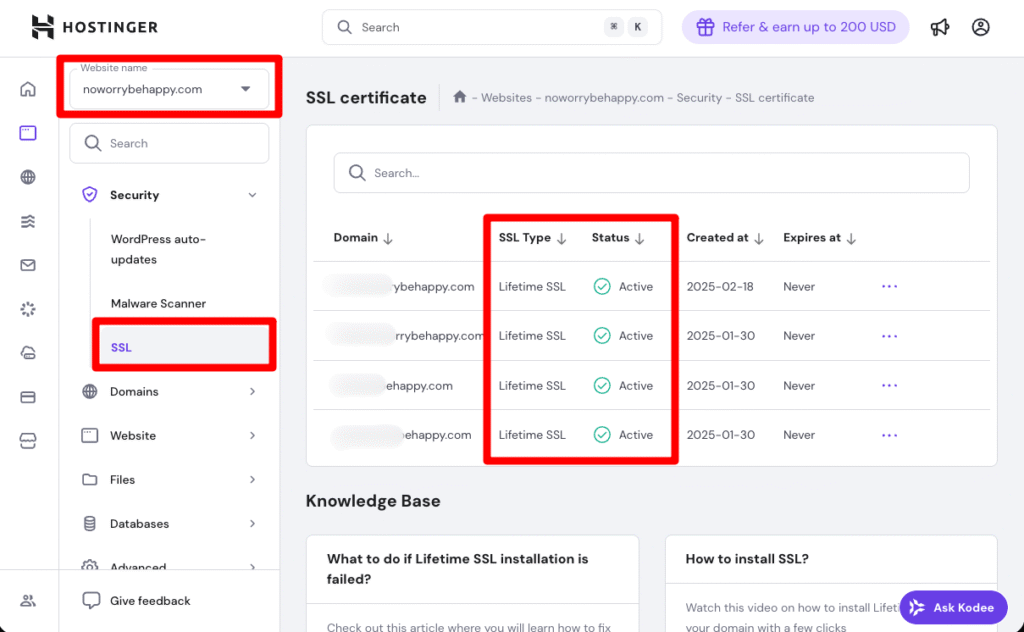Screen dimensions: 1024x632
Task: Open the globe domains icon in left rail
Action: [x=28, y=177]
